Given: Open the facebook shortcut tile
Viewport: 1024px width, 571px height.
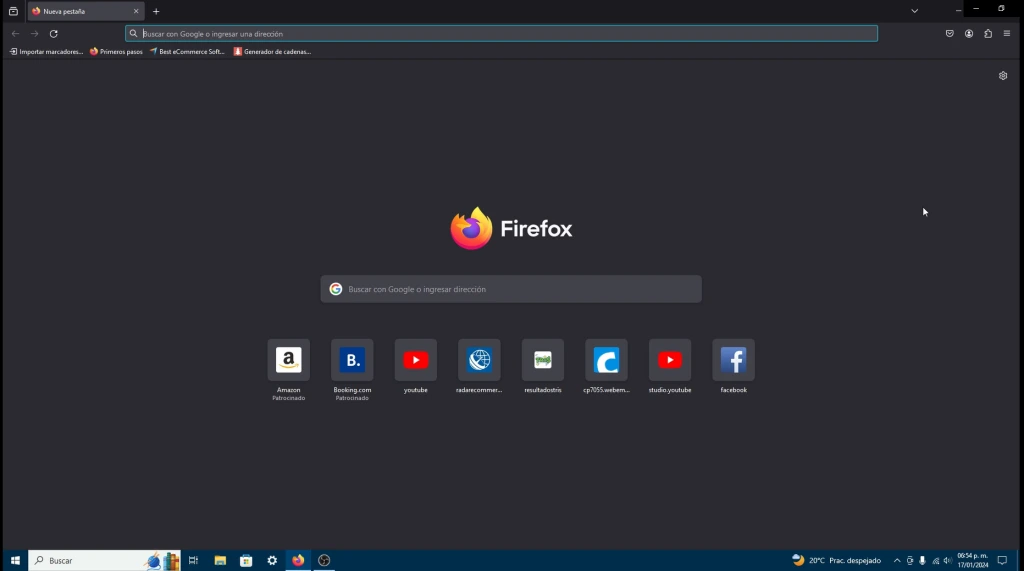Looking at the screenshot, I should tap(733, 360).
